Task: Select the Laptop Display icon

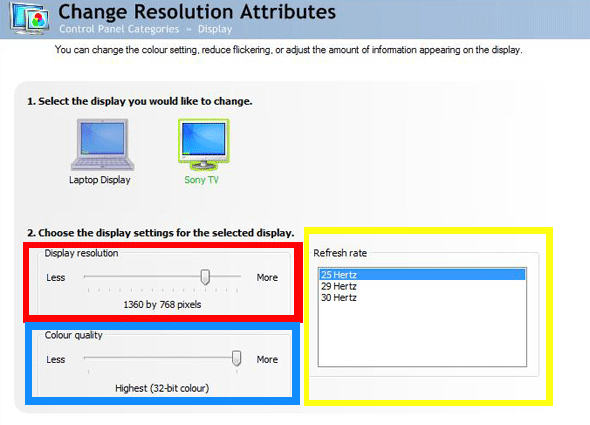Action: pyautogui.click(x=102, y=145)
